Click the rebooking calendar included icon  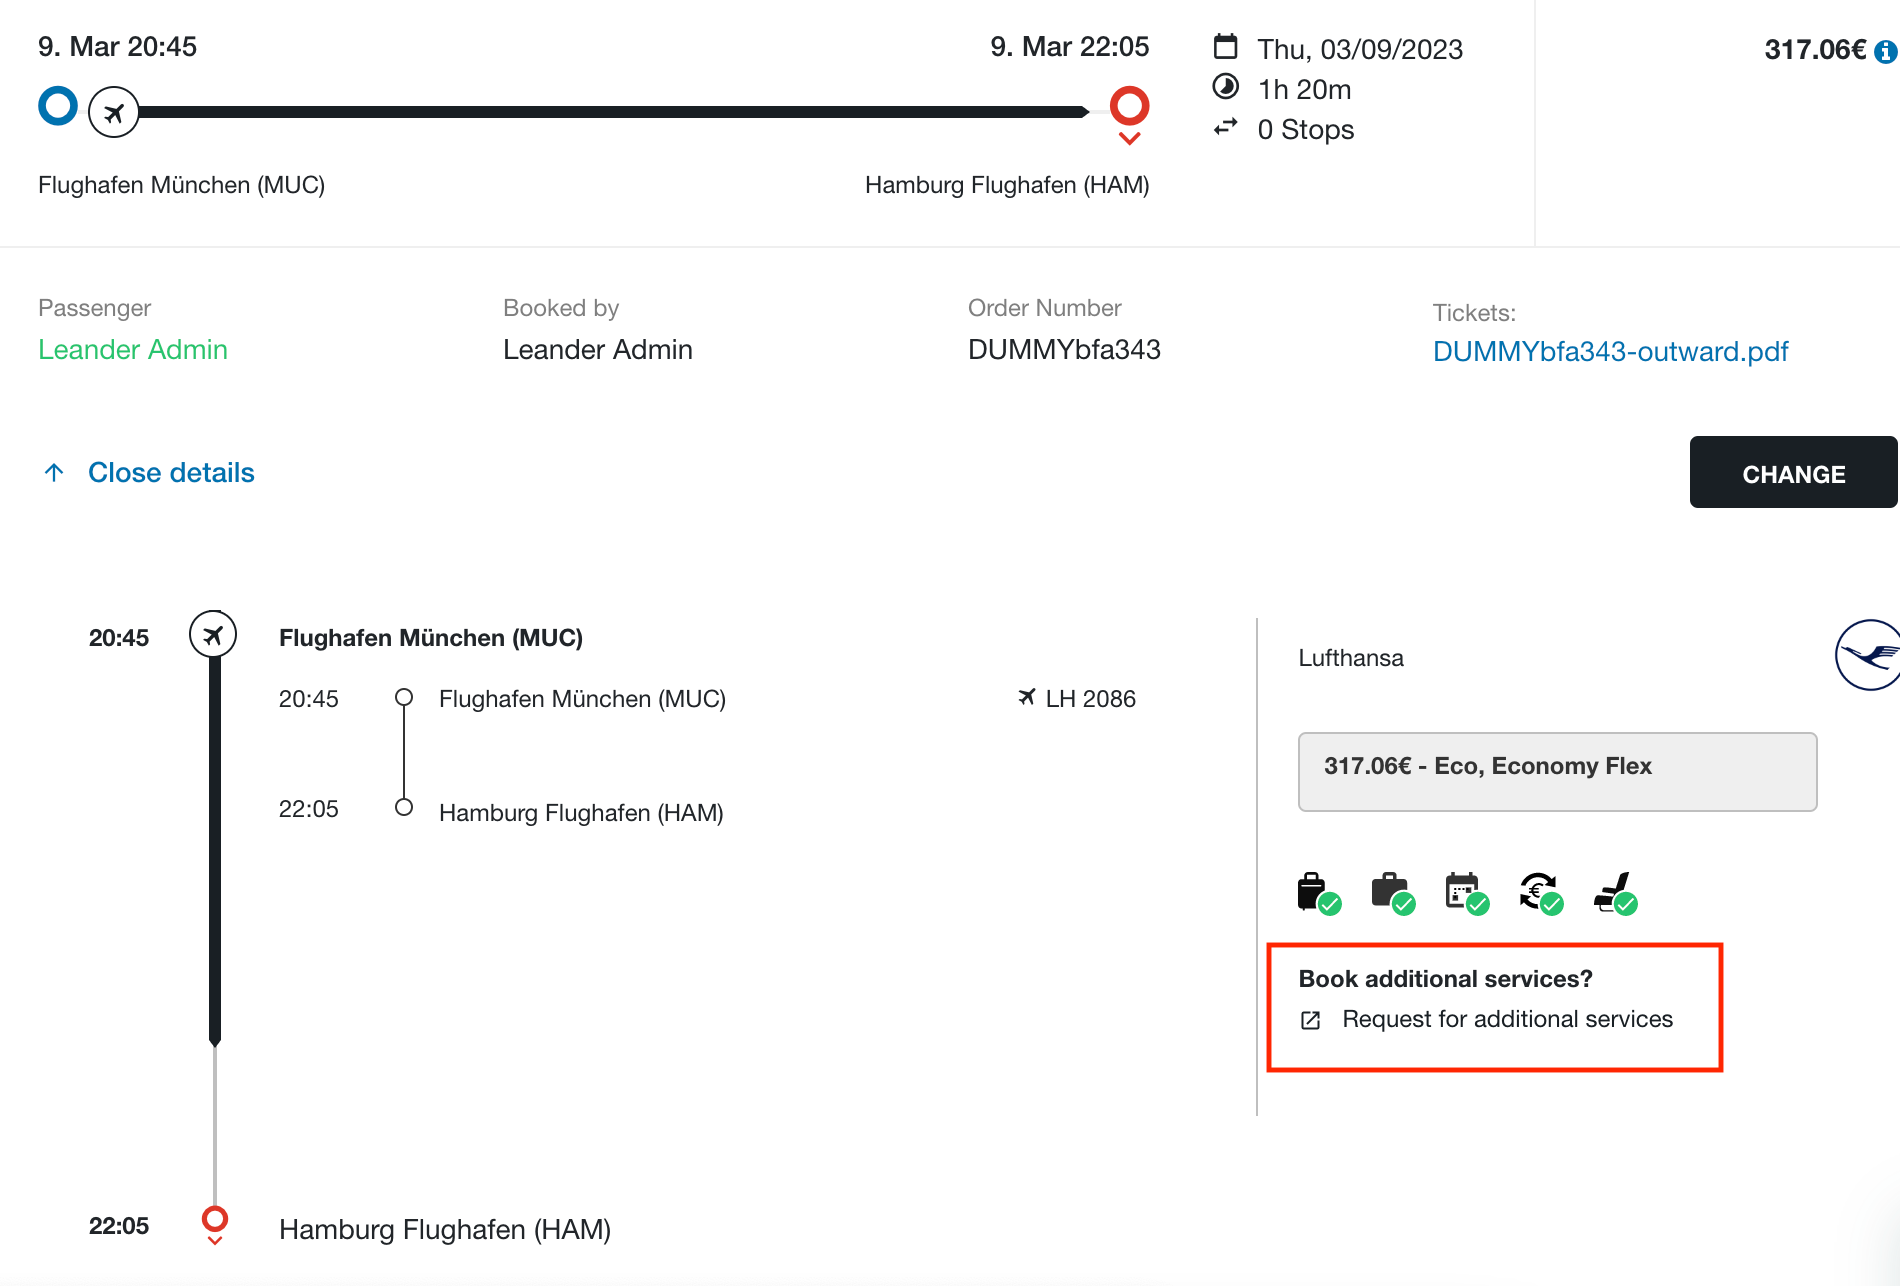(x=1467, y=893)
